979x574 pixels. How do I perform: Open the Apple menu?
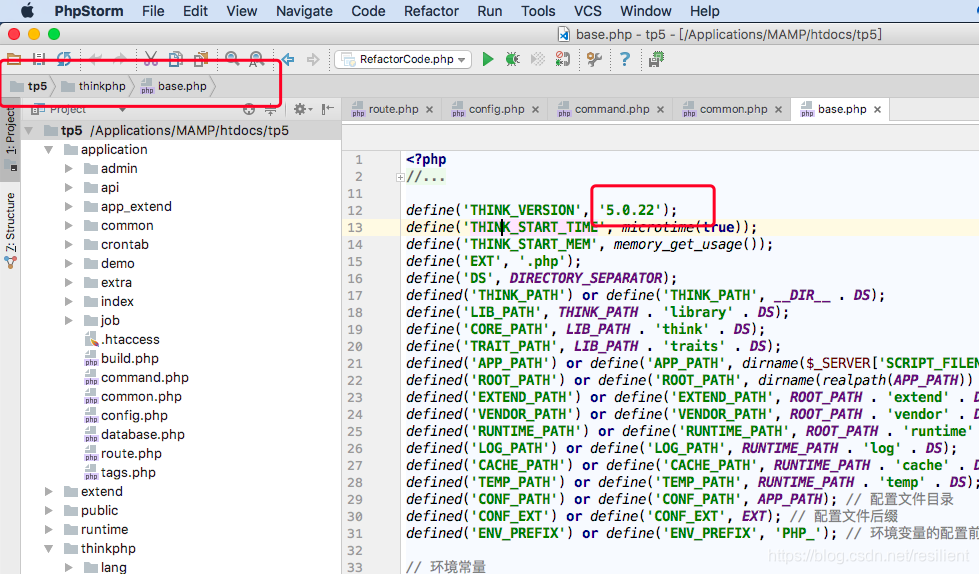click(x=27, y=11)
